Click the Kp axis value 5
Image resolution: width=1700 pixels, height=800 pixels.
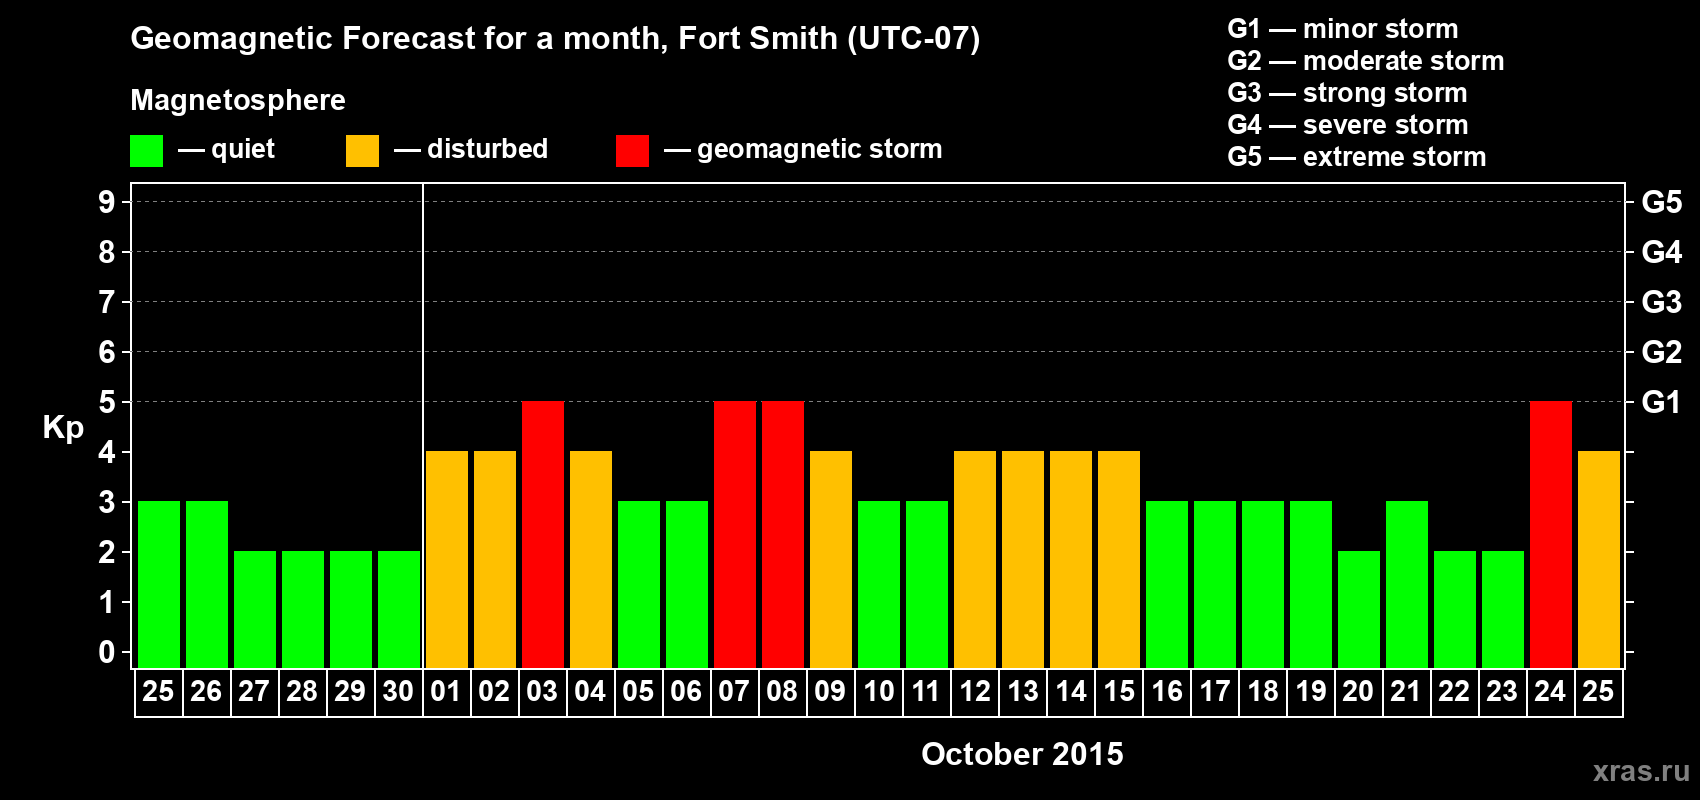pos(106,402)
